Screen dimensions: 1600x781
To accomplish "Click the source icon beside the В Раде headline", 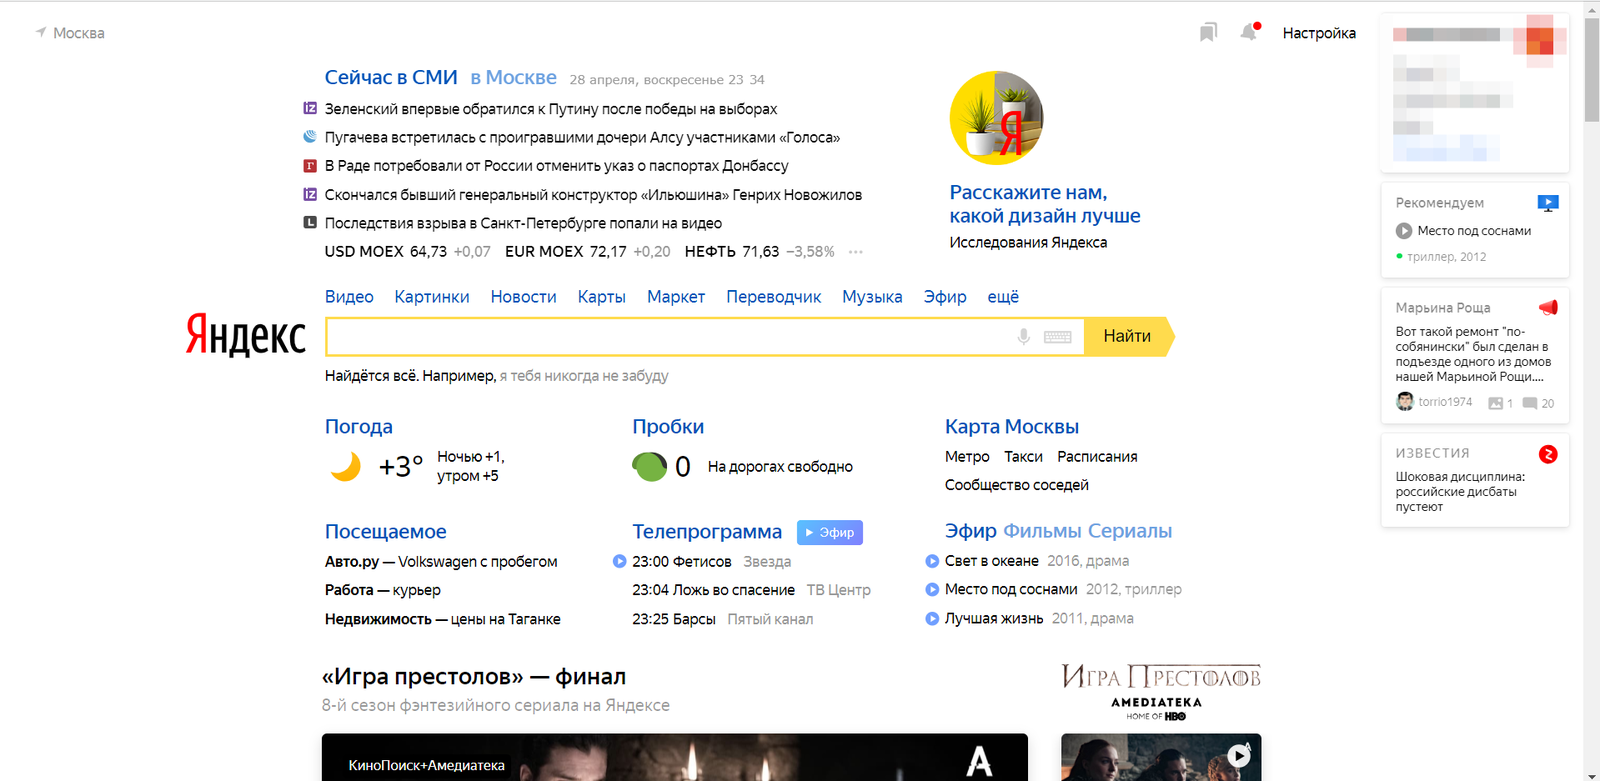I will click(x=310, y=165).
